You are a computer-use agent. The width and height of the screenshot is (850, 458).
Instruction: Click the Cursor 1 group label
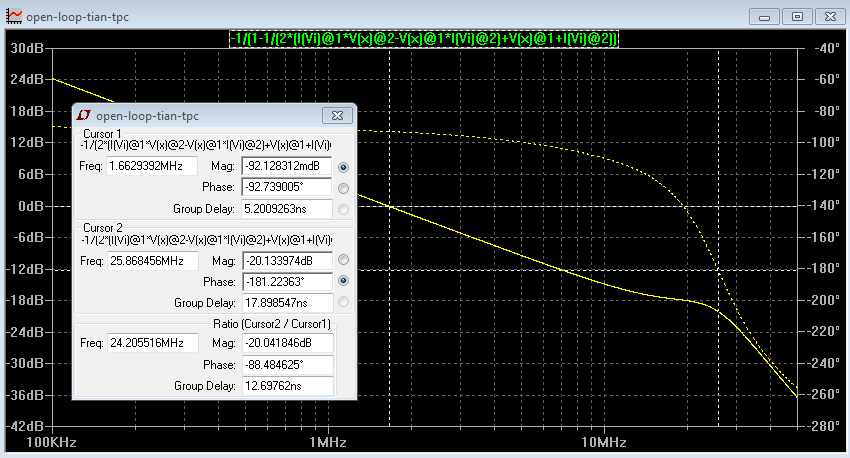[x=102, y=134]
